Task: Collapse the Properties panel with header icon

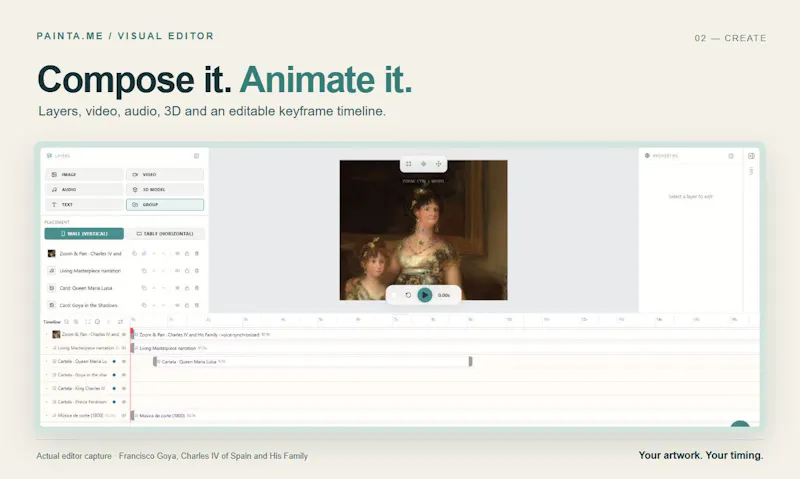Action: tap(731, 156)
